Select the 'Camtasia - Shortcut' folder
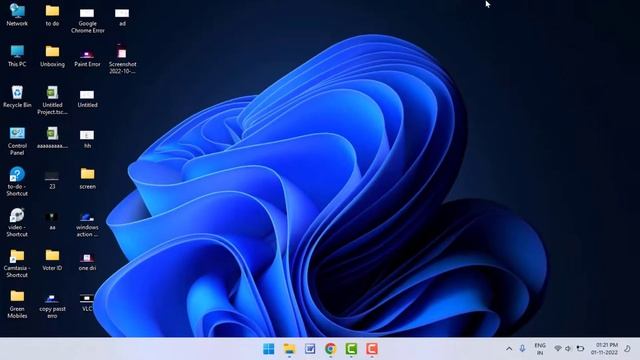Image resolution: width=640 pixels, height=360 pixels. coord(17,263)
